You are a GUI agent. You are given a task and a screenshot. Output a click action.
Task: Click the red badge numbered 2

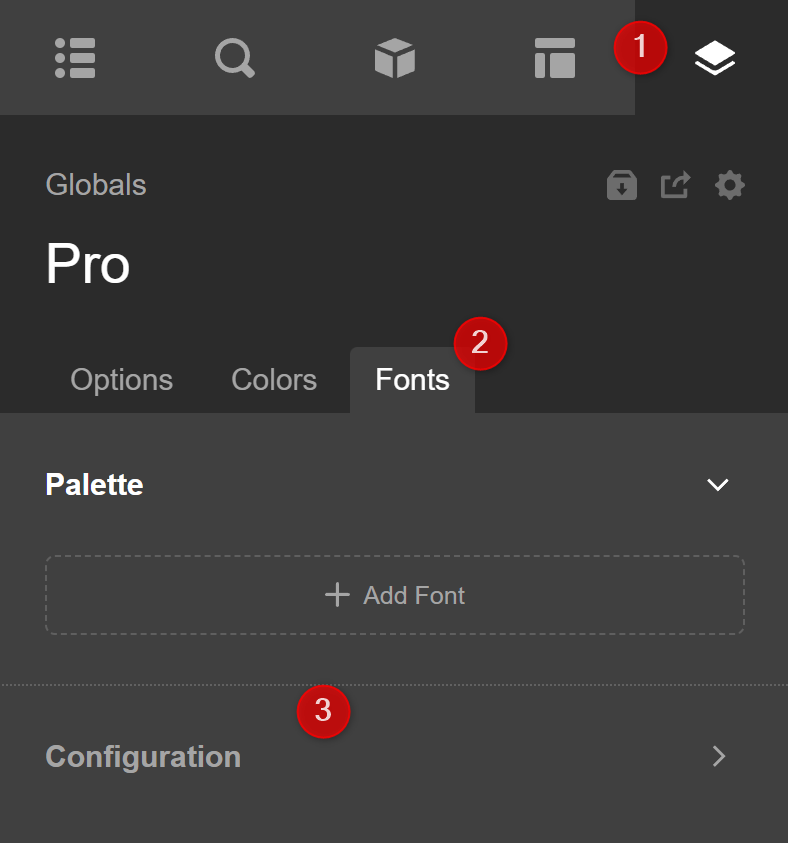point(480,343)
